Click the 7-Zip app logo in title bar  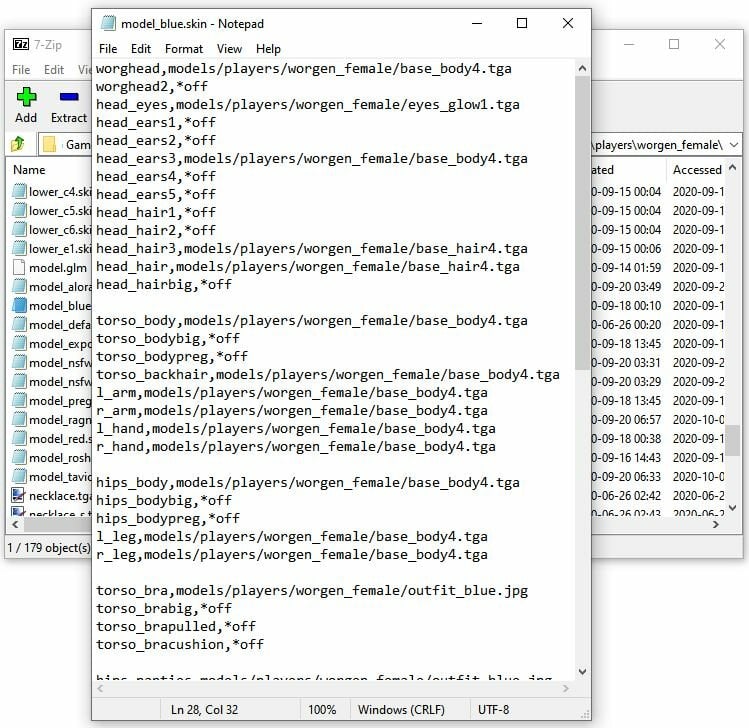coord(21,44)
